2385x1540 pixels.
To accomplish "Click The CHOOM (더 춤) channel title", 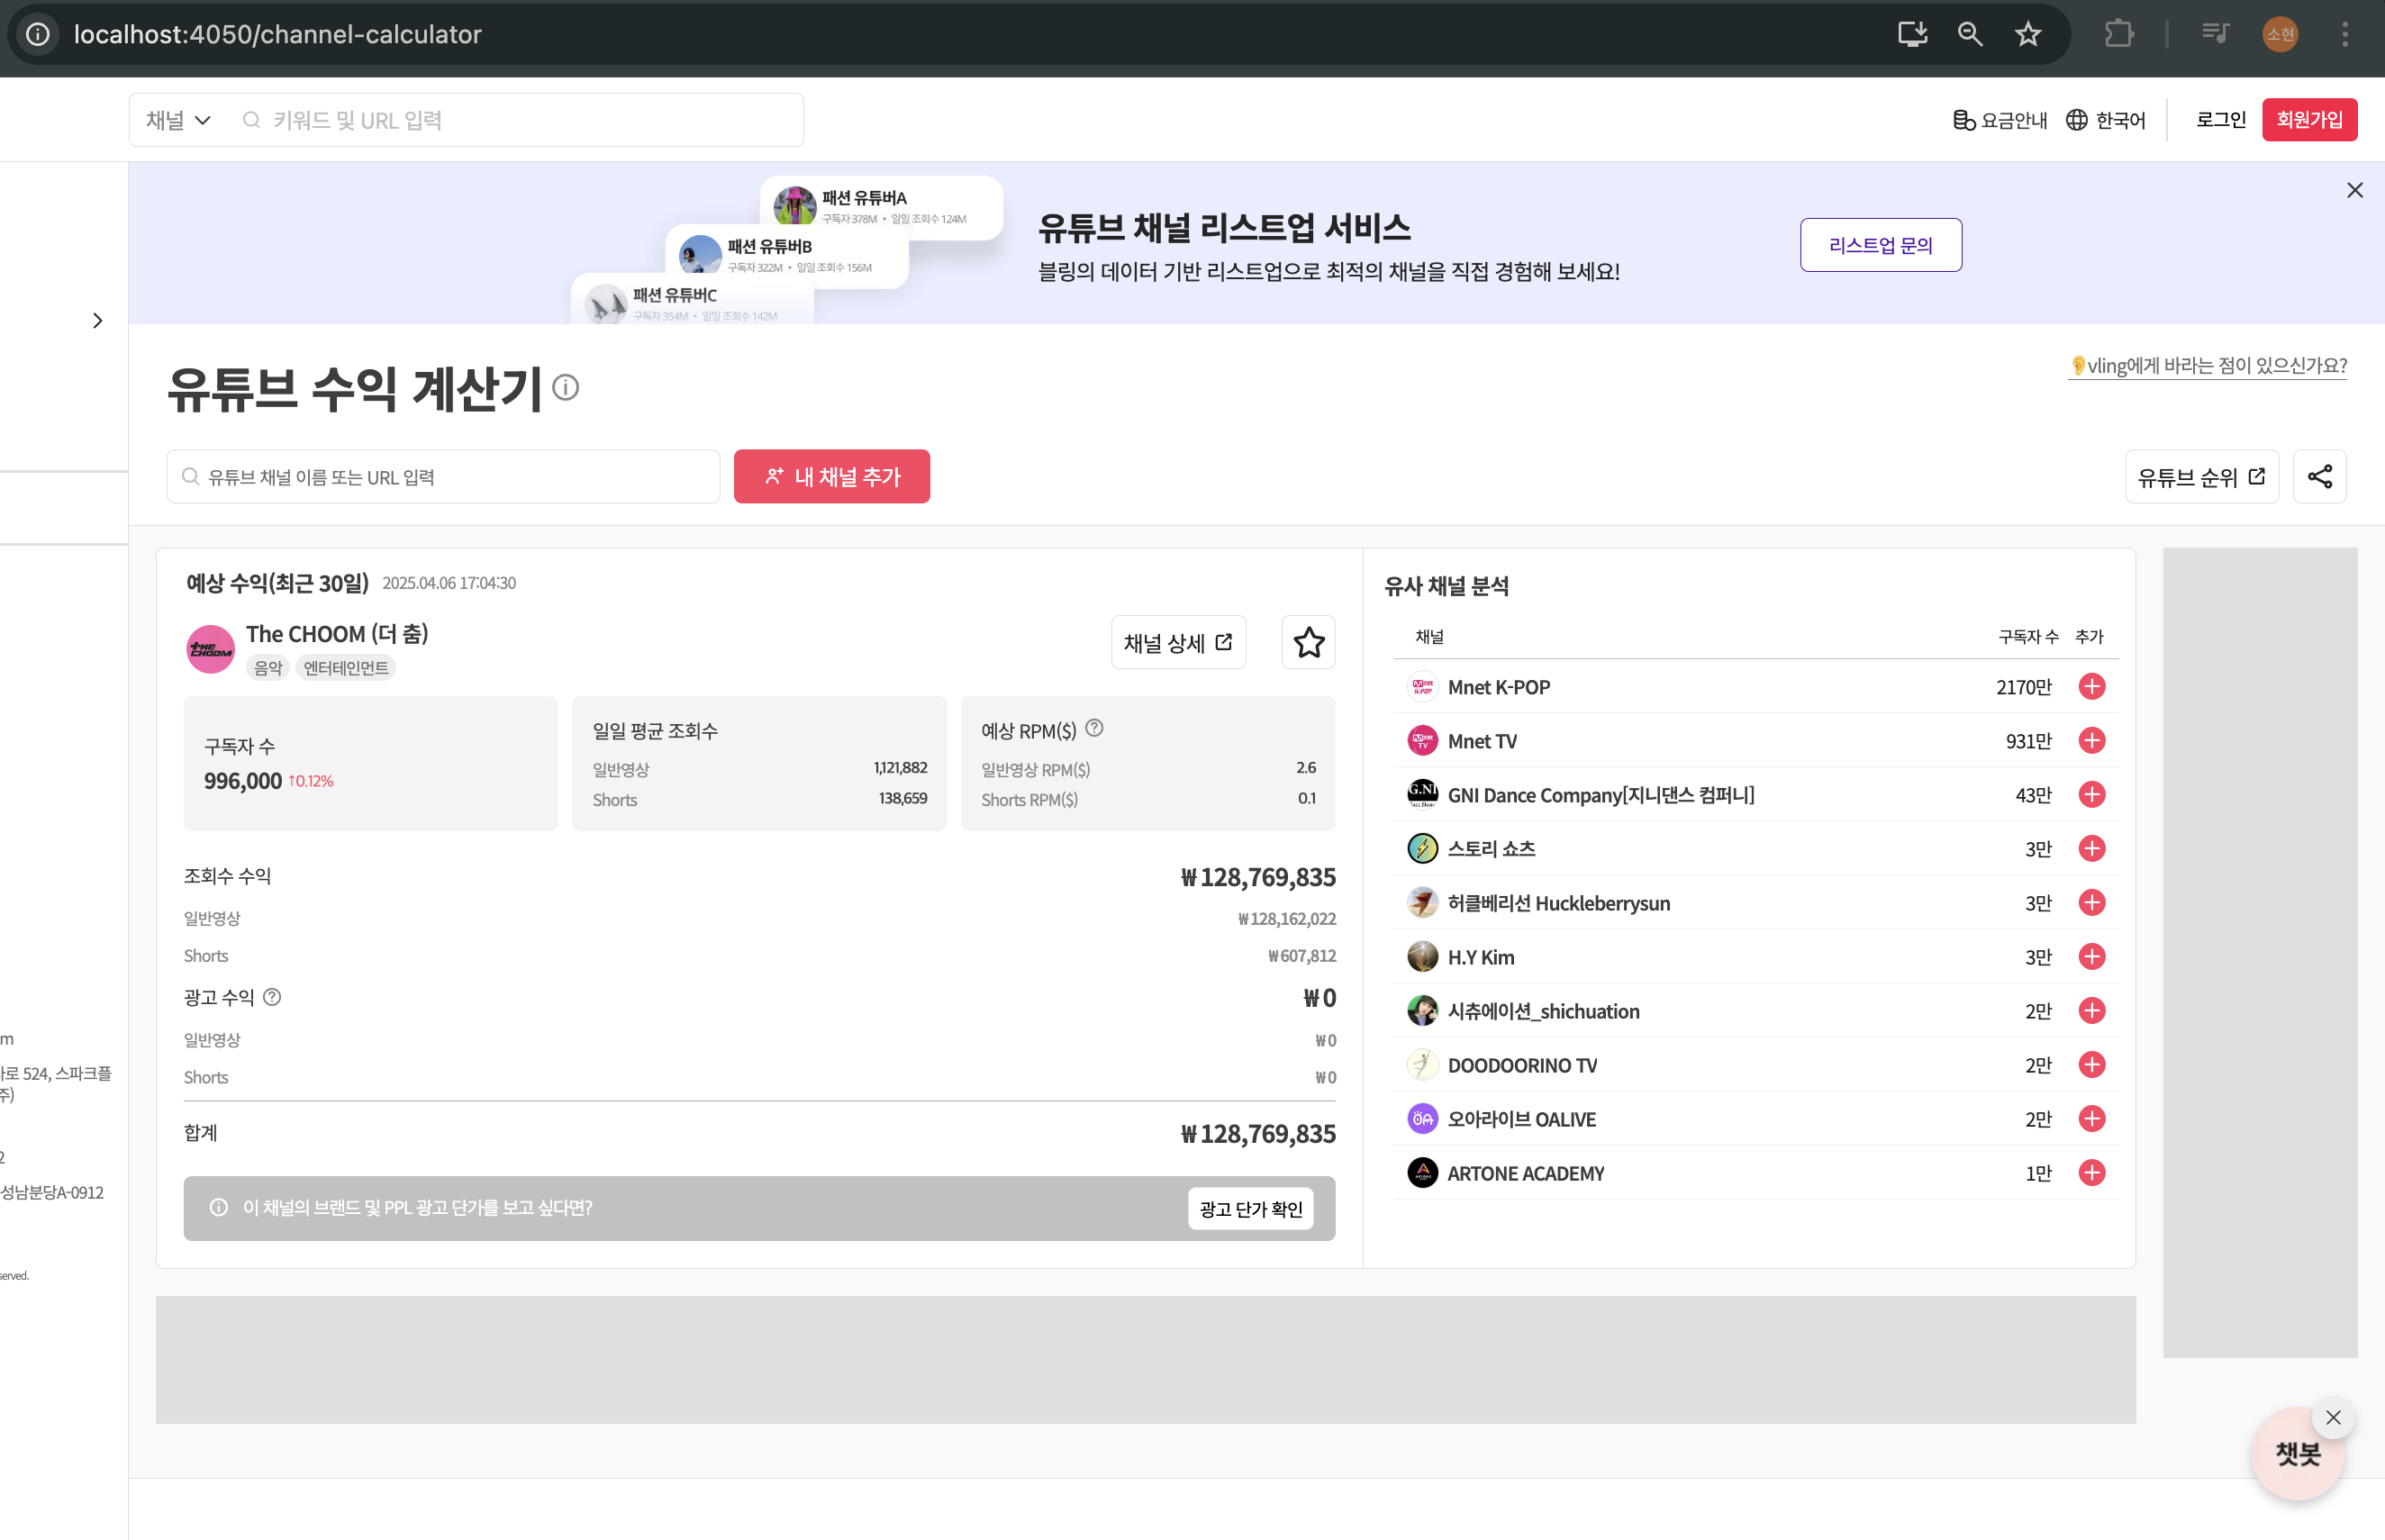I will [337, 634].
